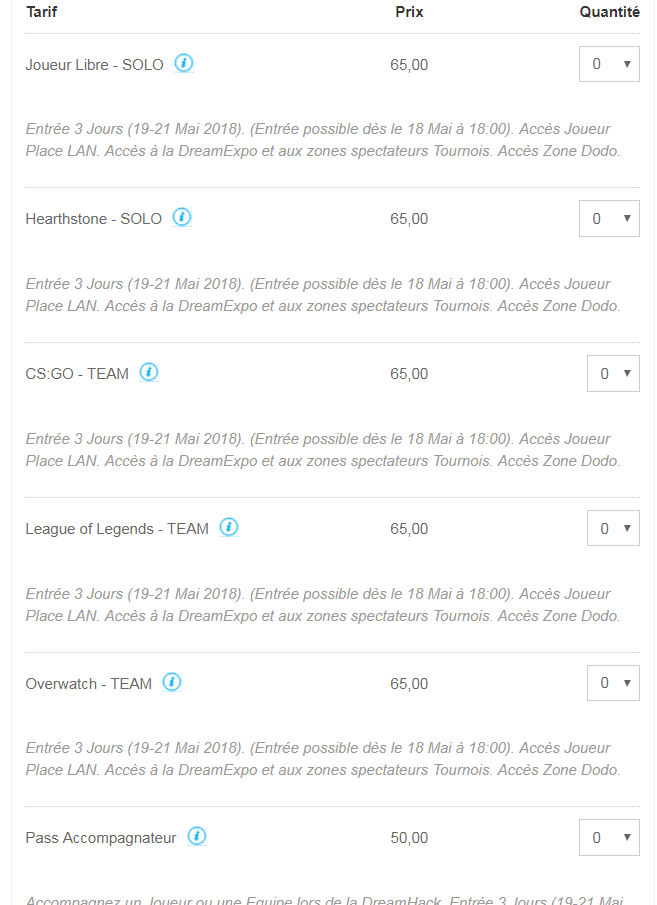
Task: Select the Joueur Libre - SOLO tariff label
Action: tap(95, 65)
